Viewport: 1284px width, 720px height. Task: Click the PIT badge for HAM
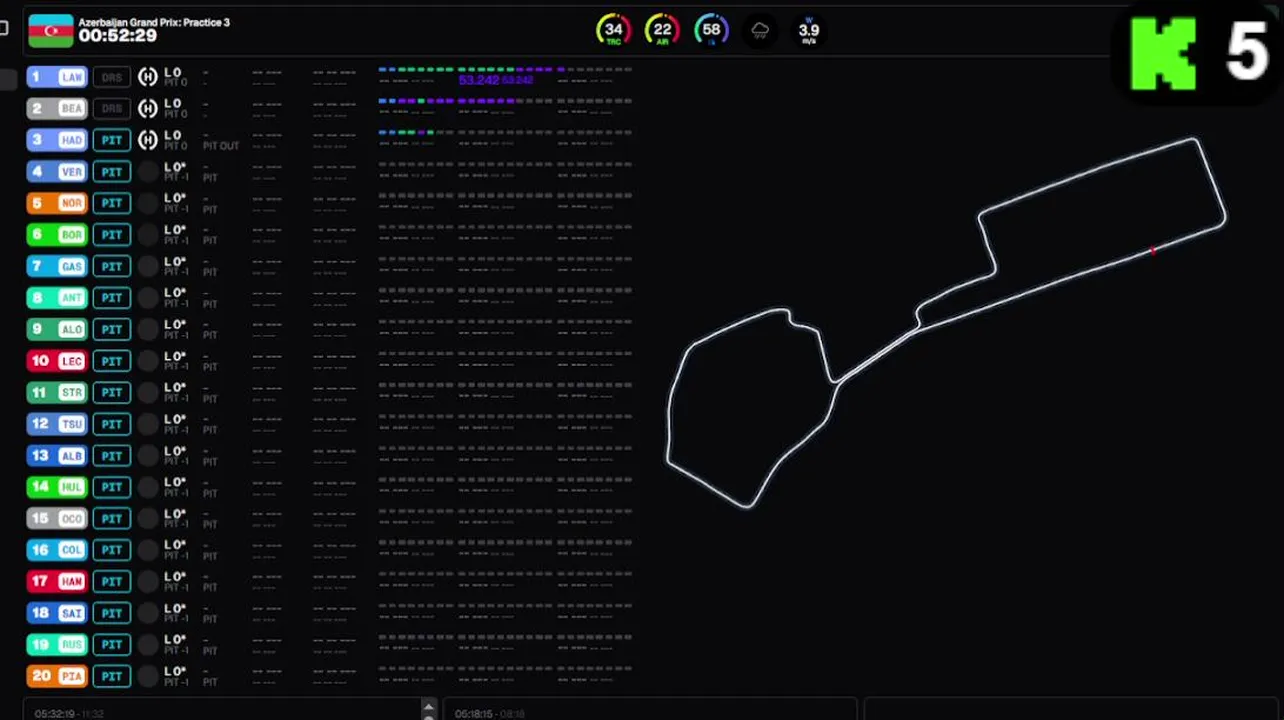112,581
